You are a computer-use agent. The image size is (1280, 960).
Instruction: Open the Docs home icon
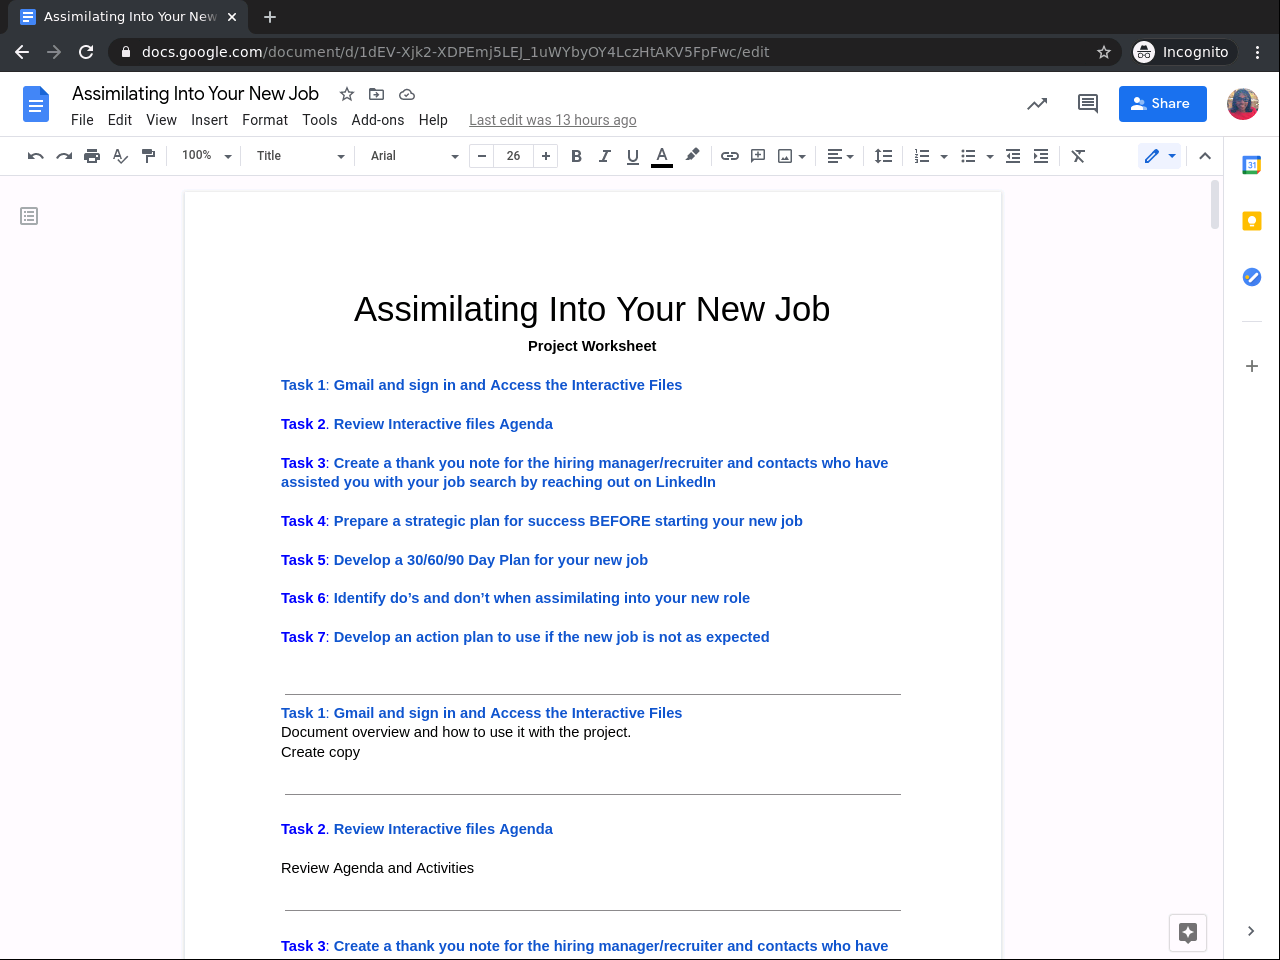pos(36,104)
